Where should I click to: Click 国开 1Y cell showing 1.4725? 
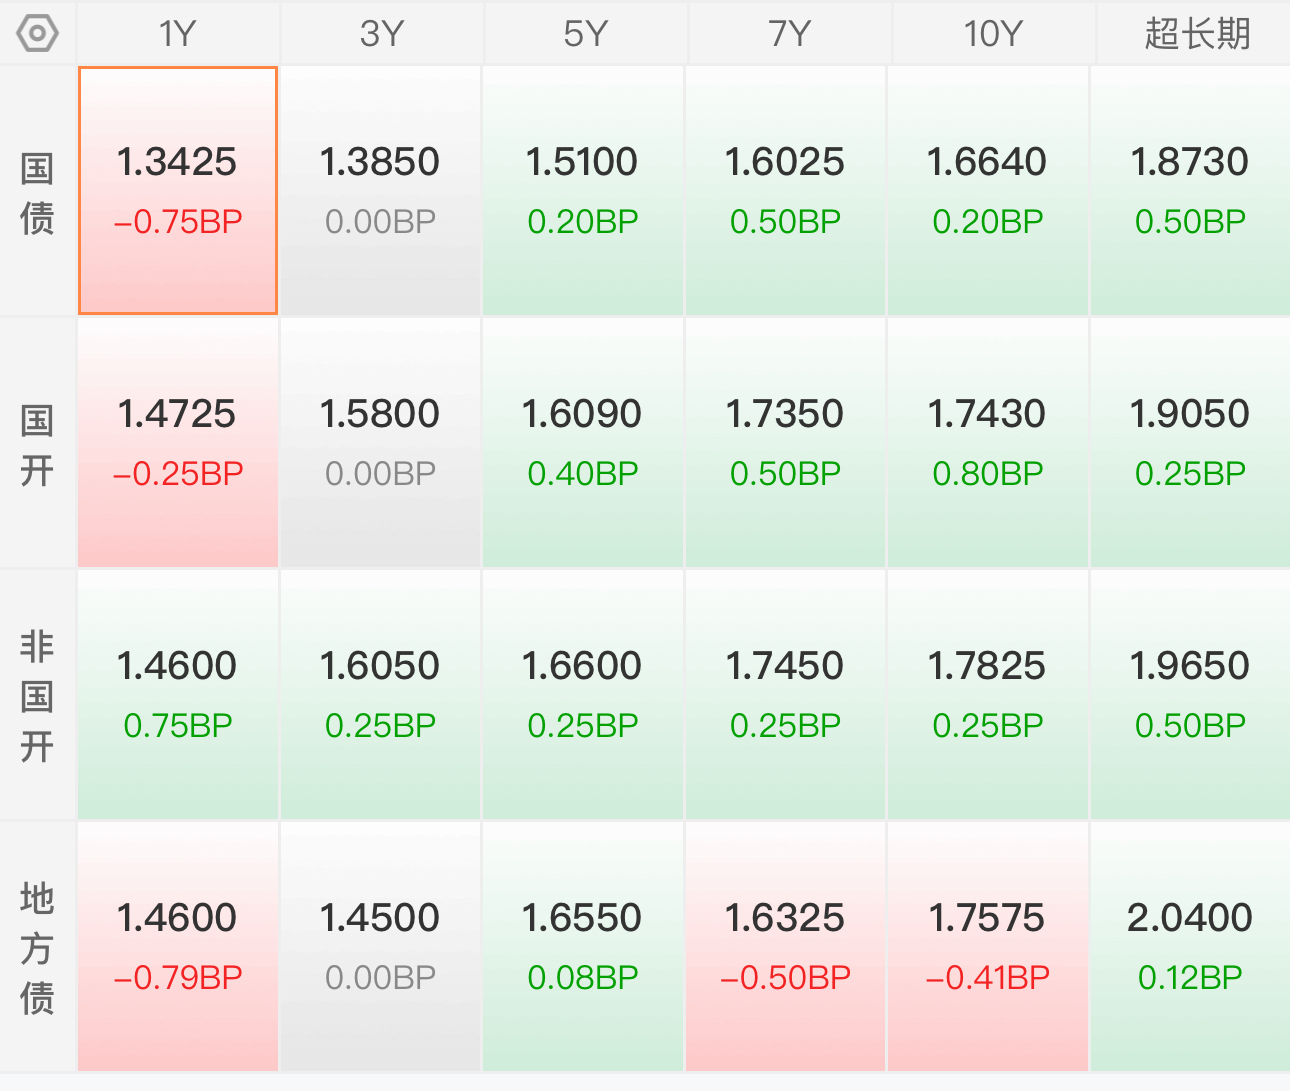[178, 443]
